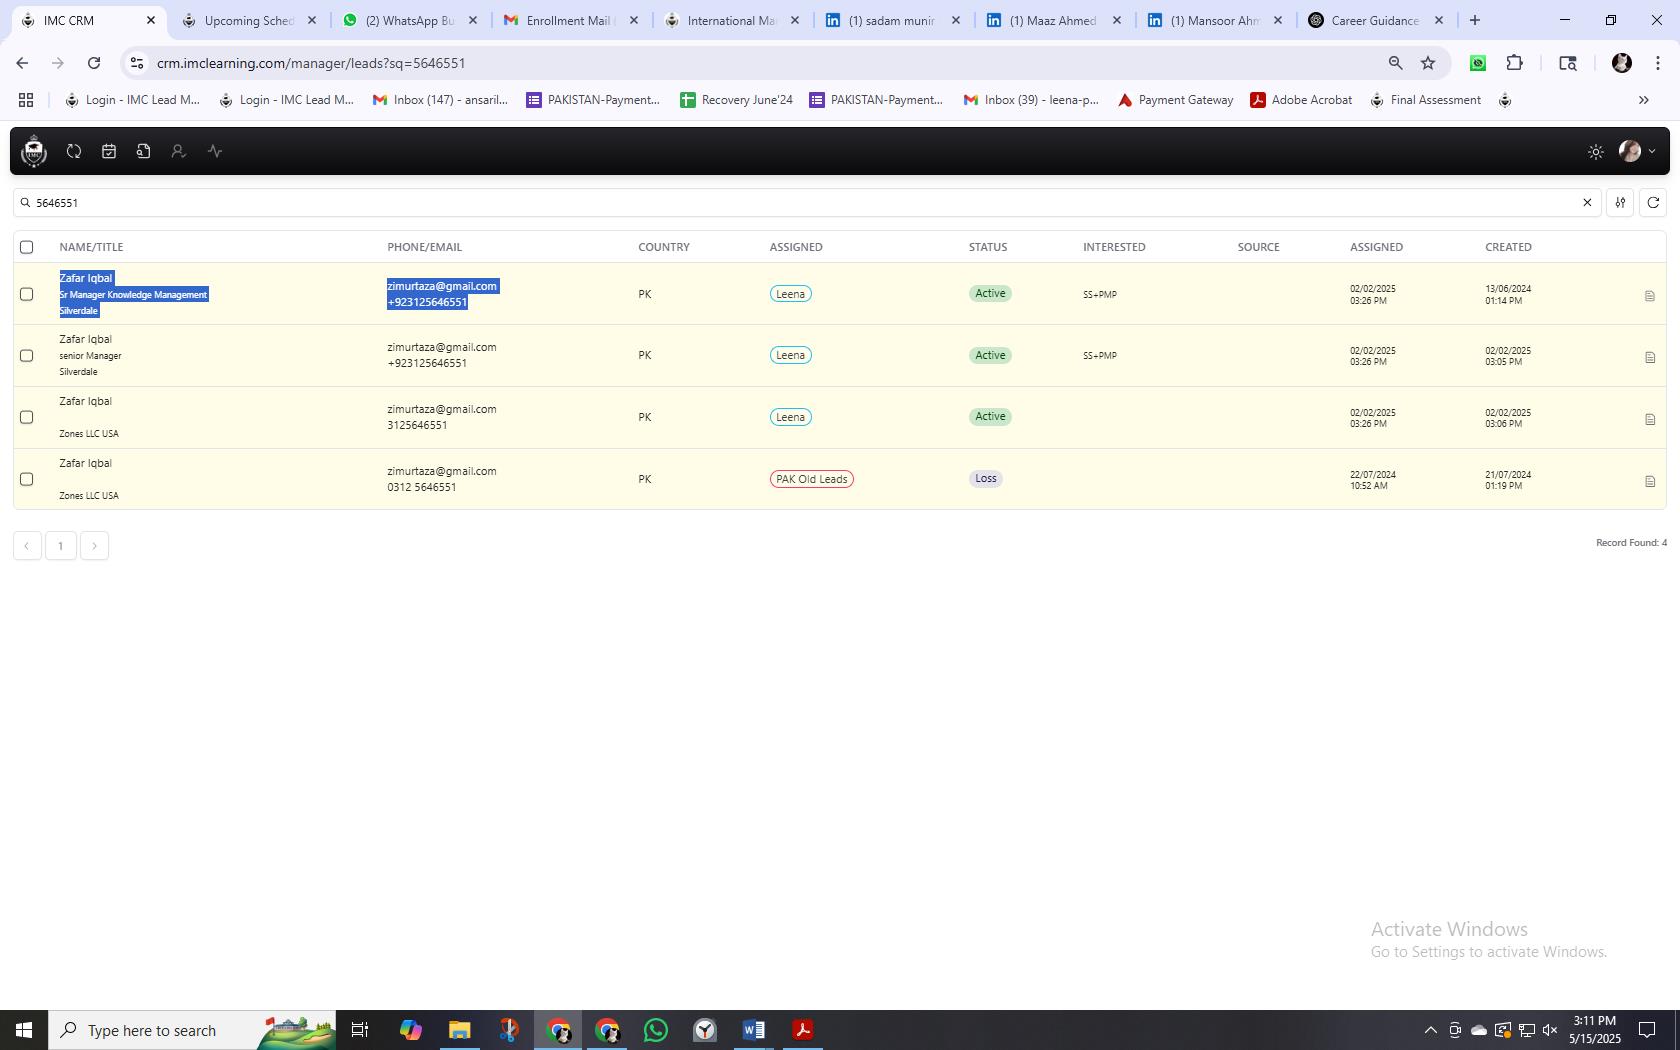Bookmark this page with the star icon

pyautogui.click(x=1428, y=63)
